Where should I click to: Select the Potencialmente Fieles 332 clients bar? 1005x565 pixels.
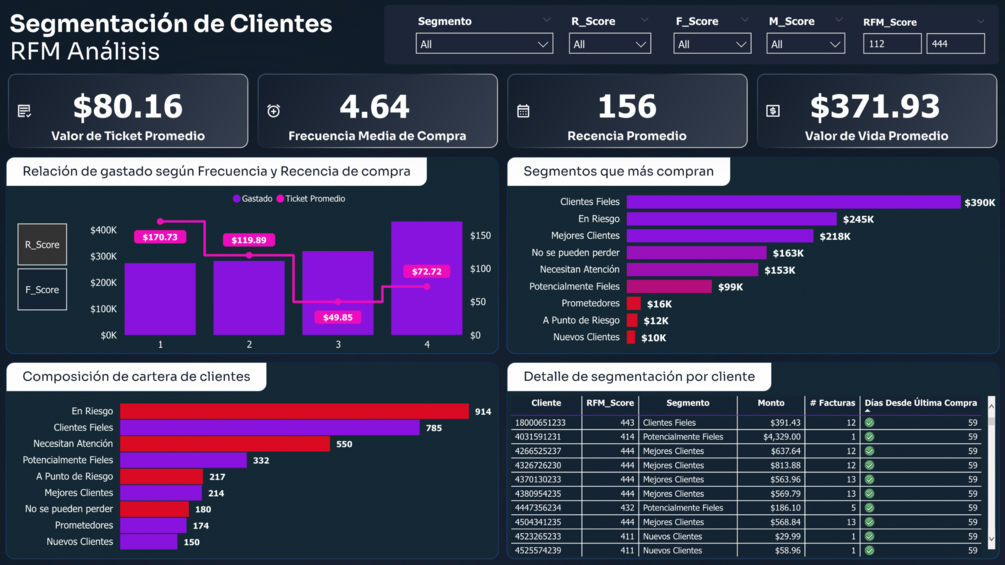[x=183, y=460]
